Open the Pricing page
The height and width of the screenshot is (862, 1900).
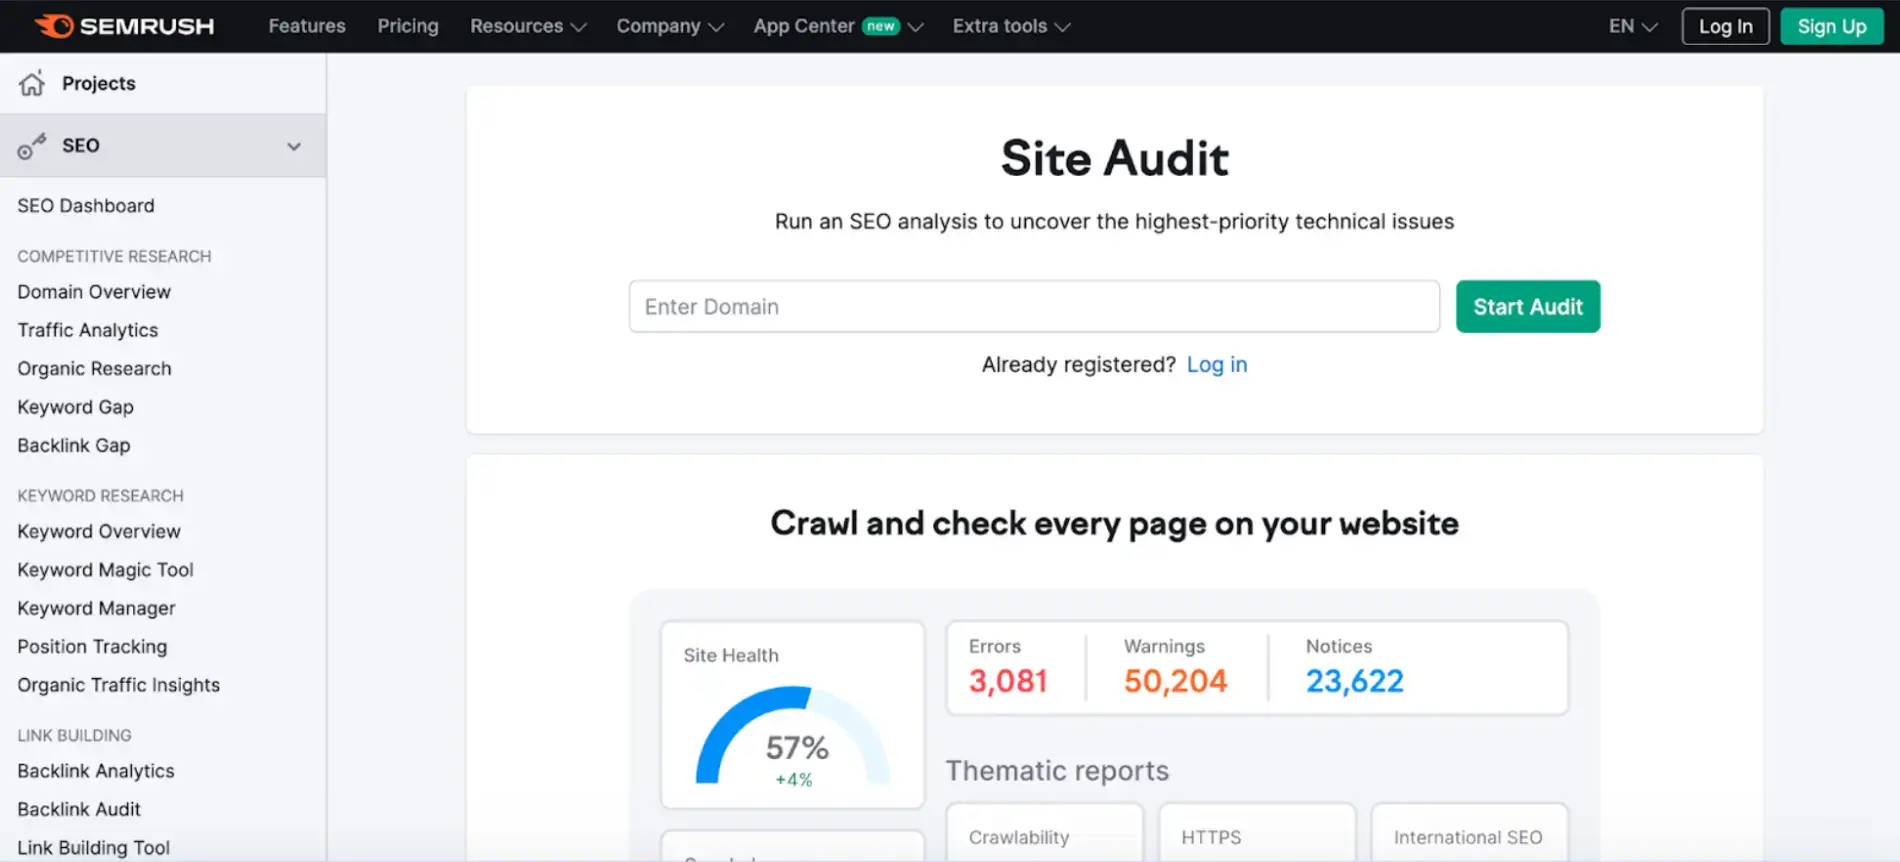(x=408, y=26)
